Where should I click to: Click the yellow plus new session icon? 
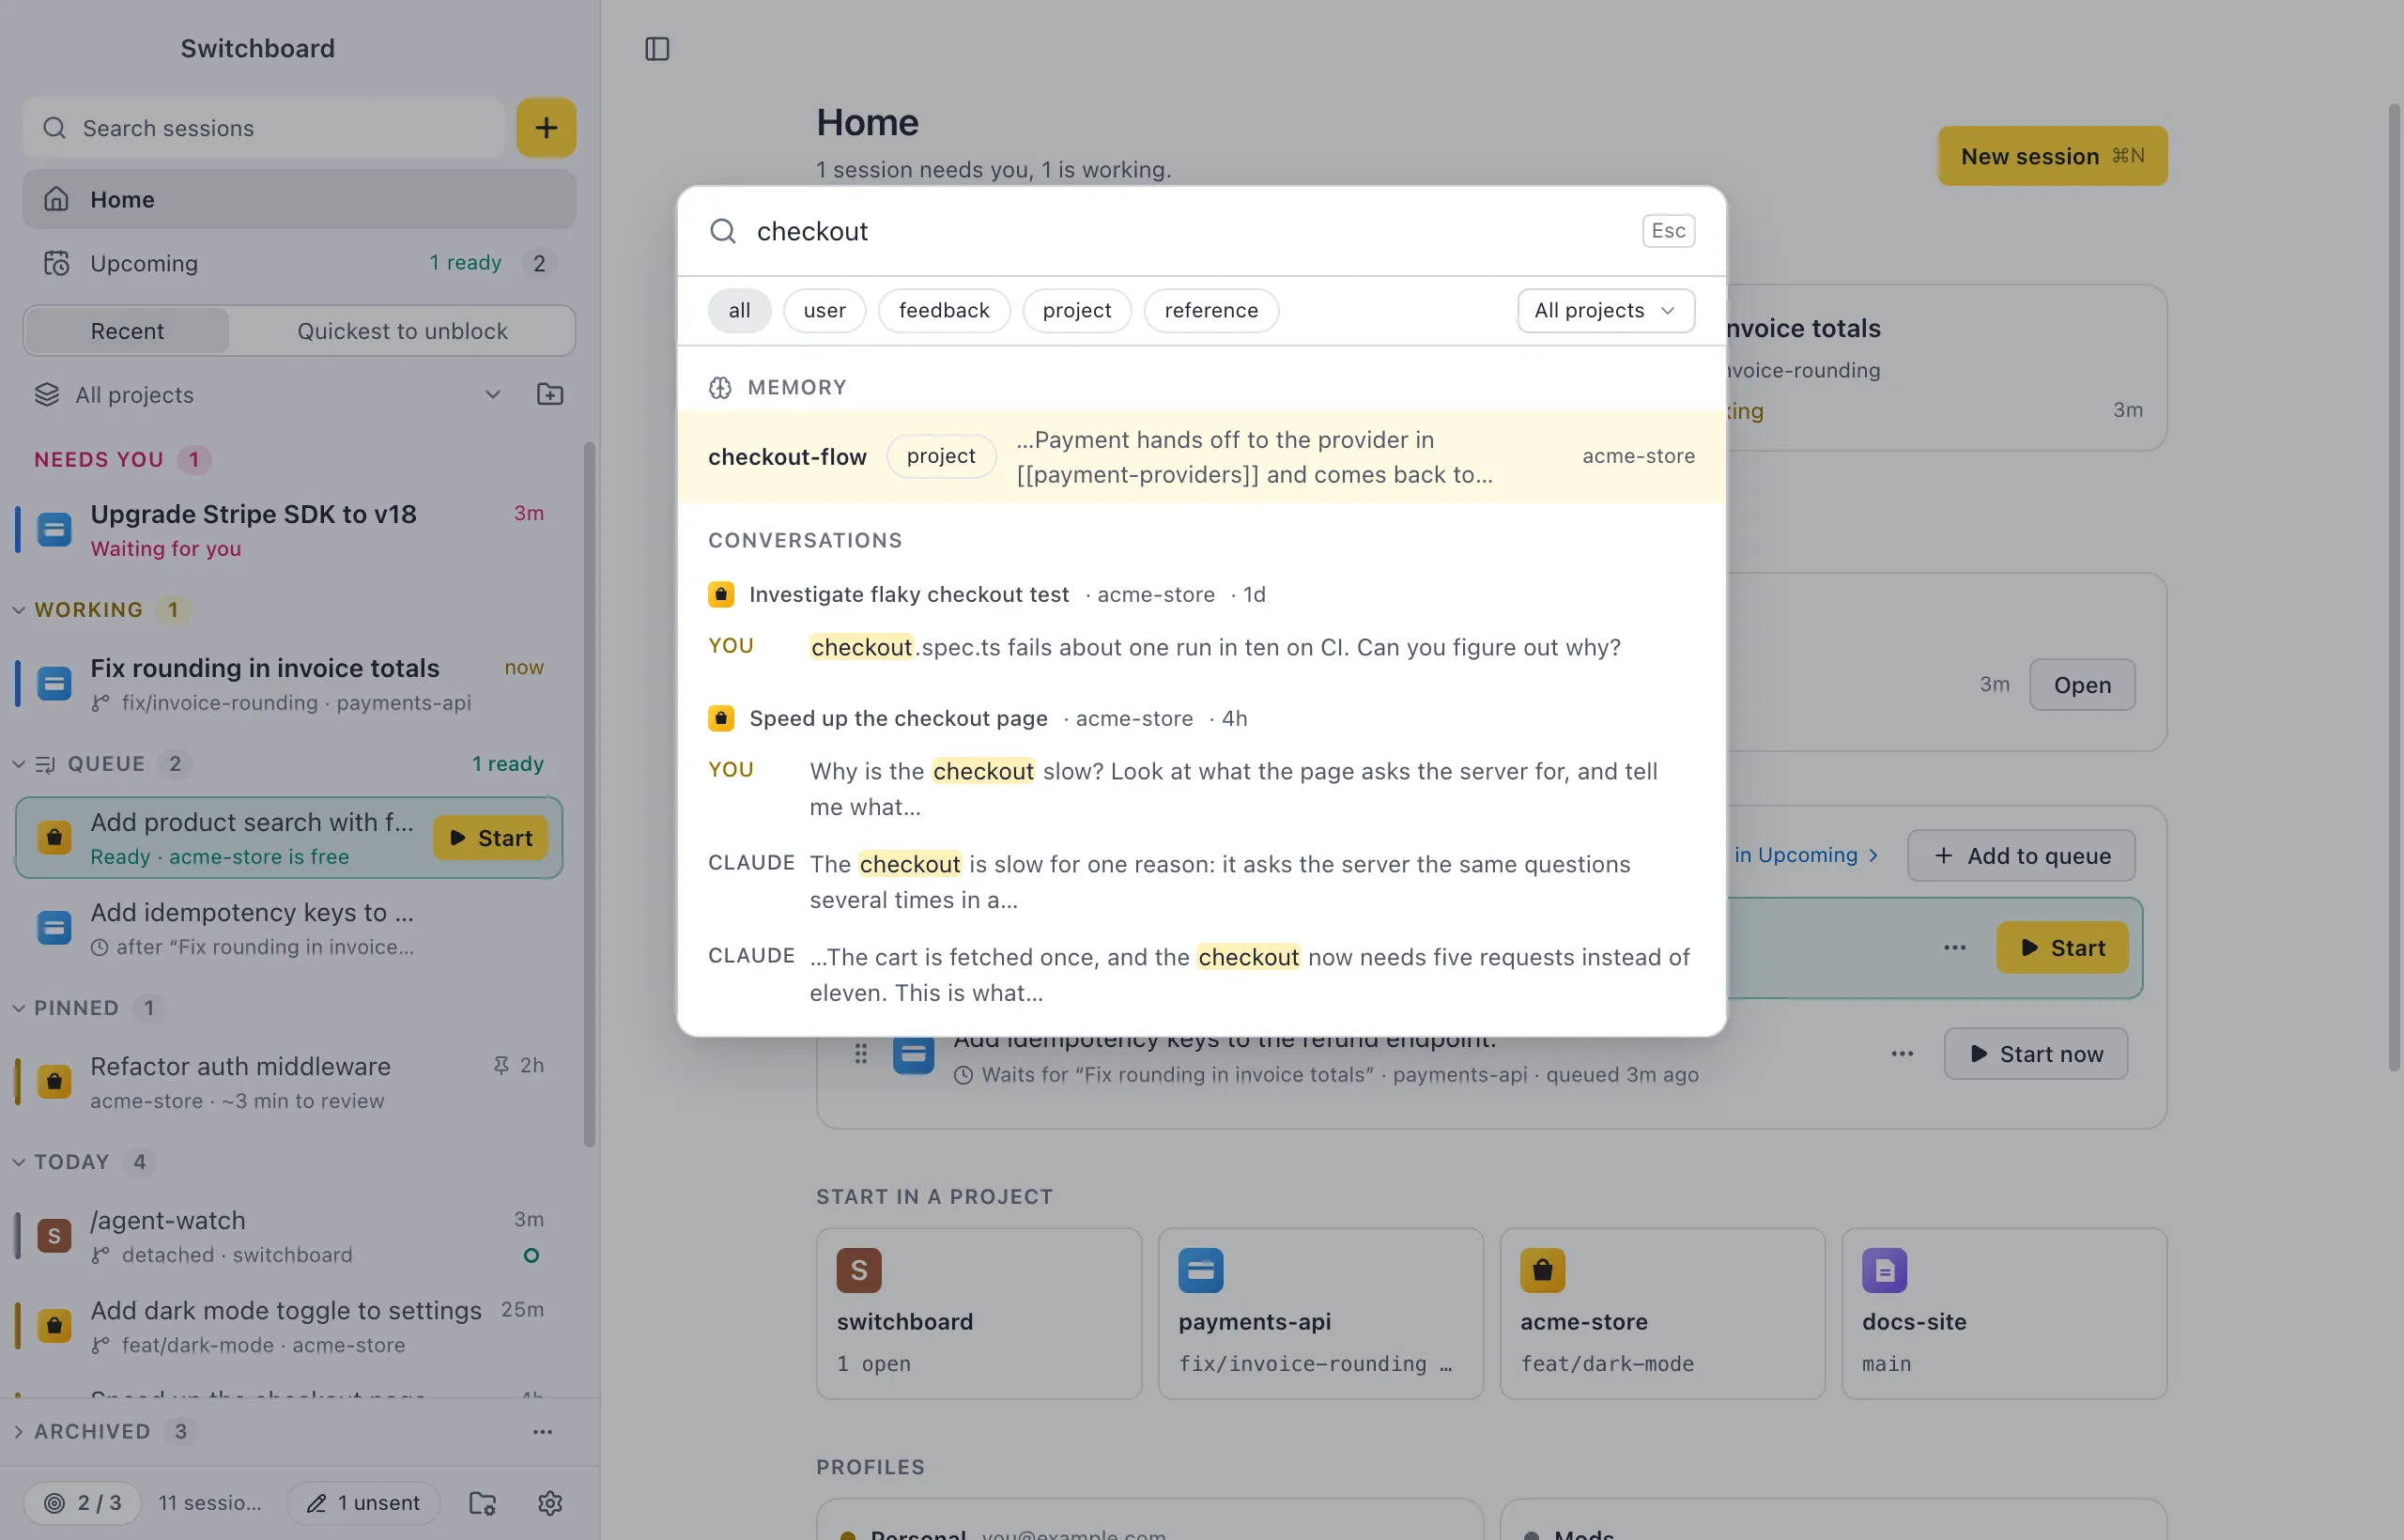[x=546, y=128]
